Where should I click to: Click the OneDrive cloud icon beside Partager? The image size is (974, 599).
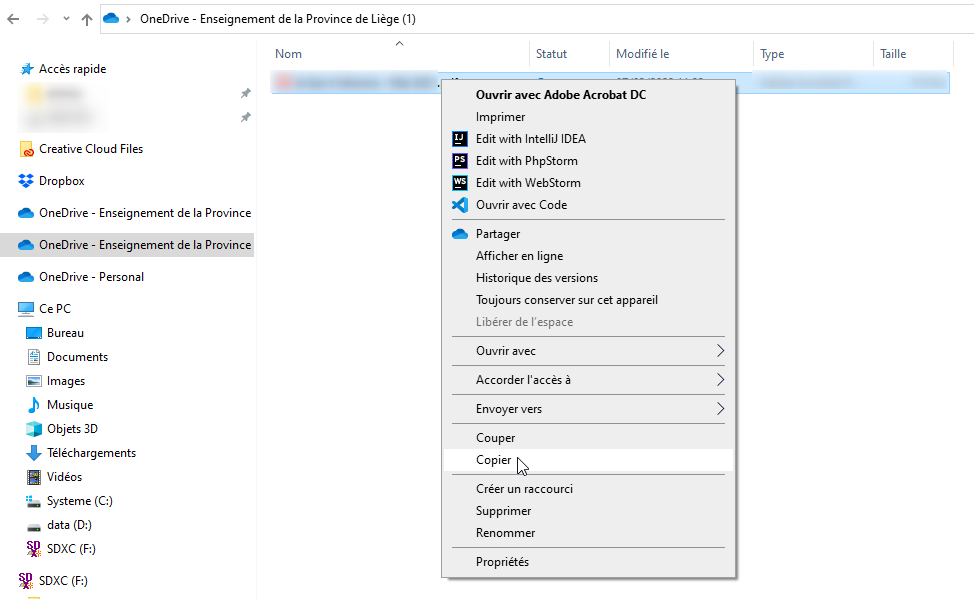tap(460, 234)
